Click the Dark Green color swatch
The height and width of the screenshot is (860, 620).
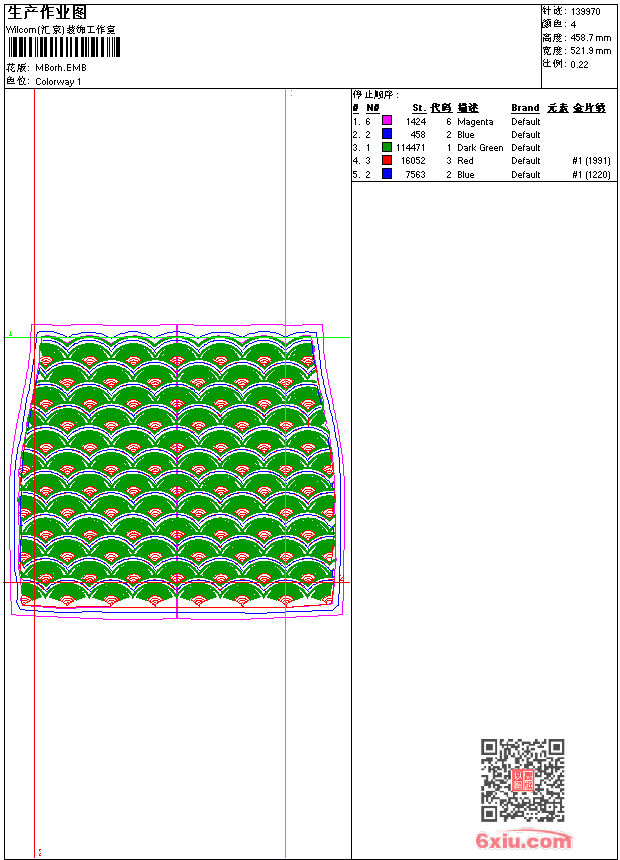(x=387, y=147)
